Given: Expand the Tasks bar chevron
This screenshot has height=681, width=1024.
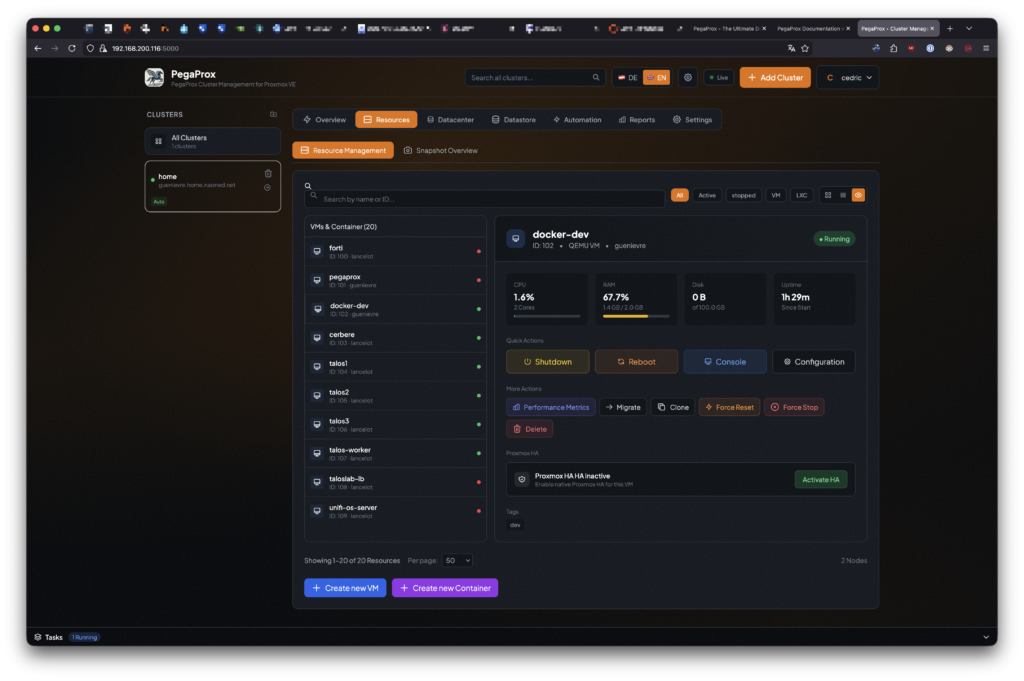Looking at the screenshot, I should coord(985,637).
